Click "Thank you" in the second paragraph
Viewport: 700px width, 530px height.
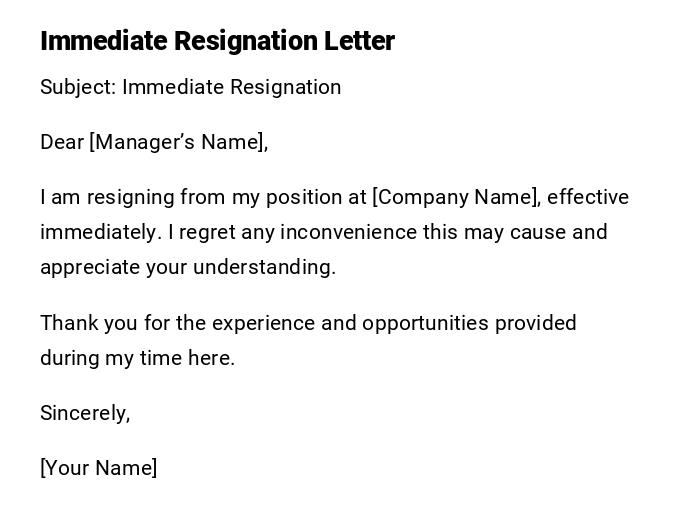[x=78, y=323]
